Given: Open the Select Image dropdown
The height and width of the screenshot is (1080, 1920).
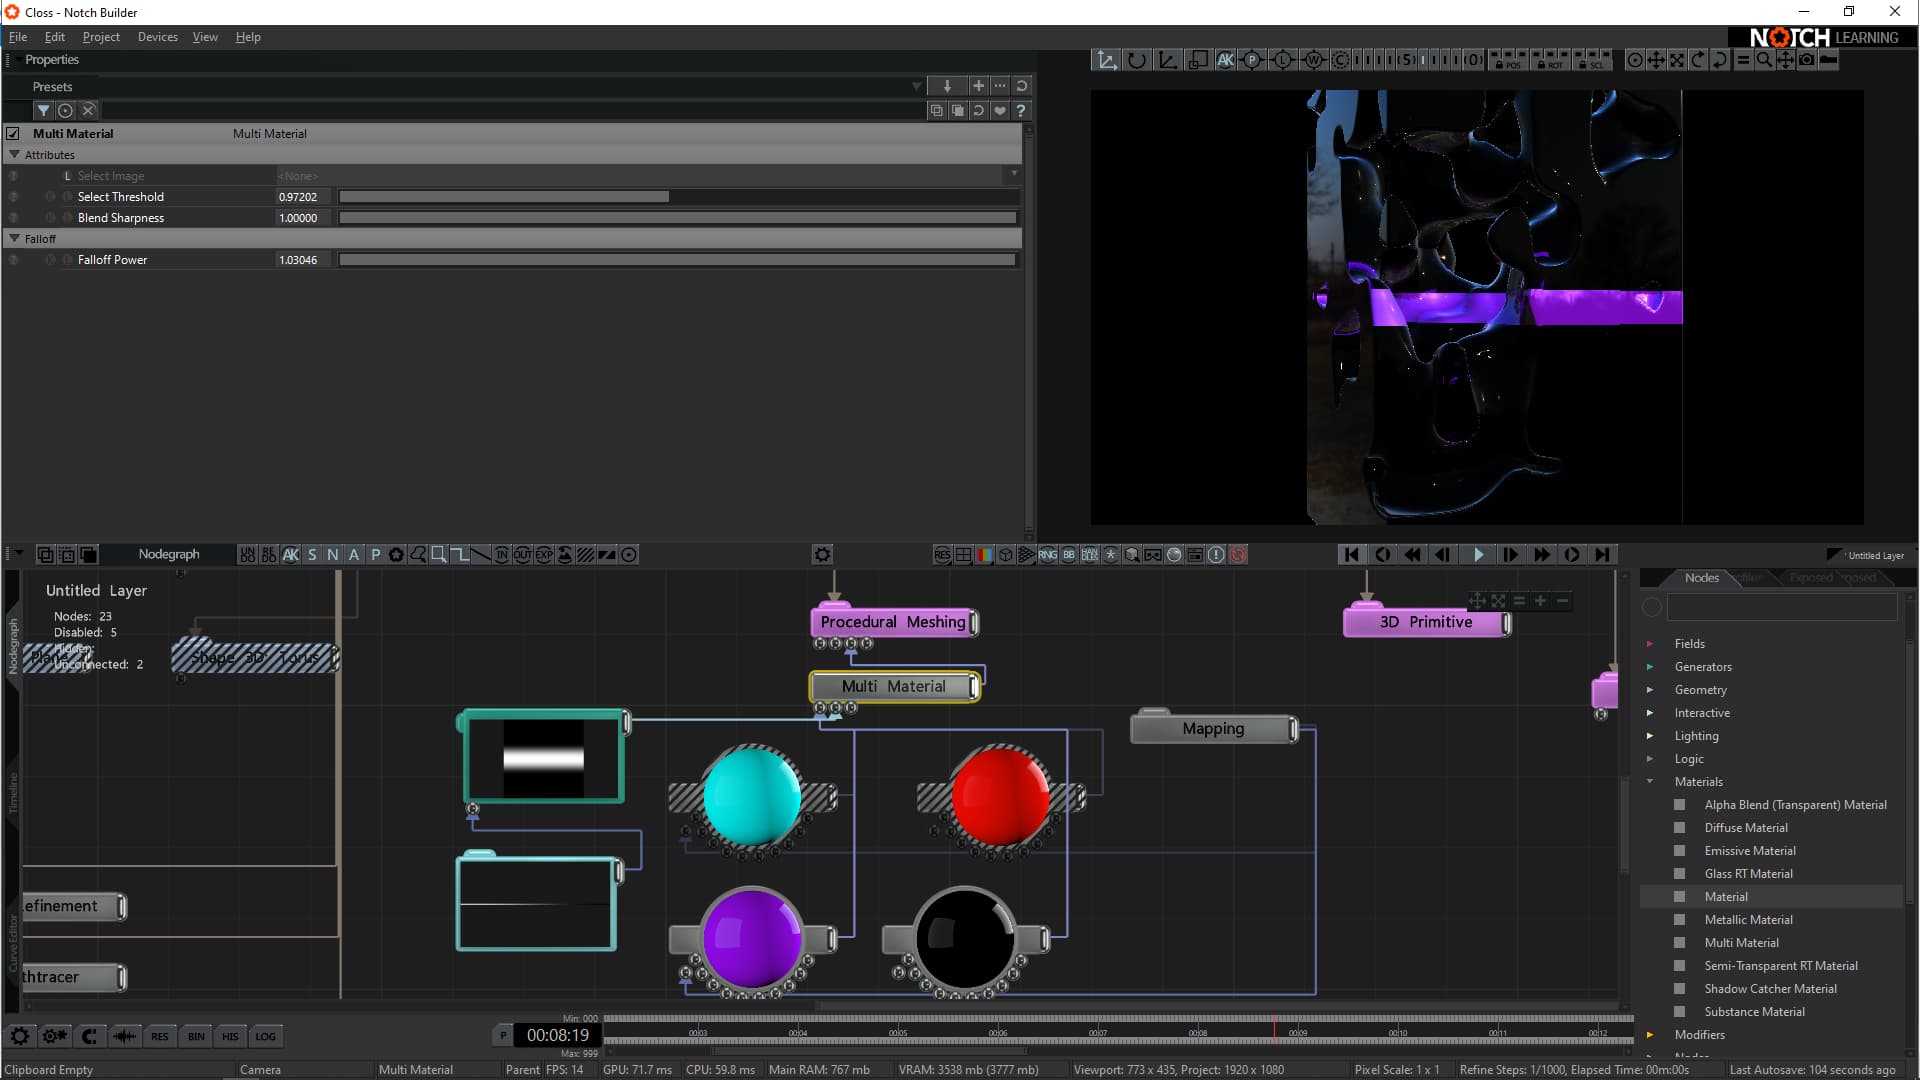Looking at the screenshot, I should tap(1013, 175).
